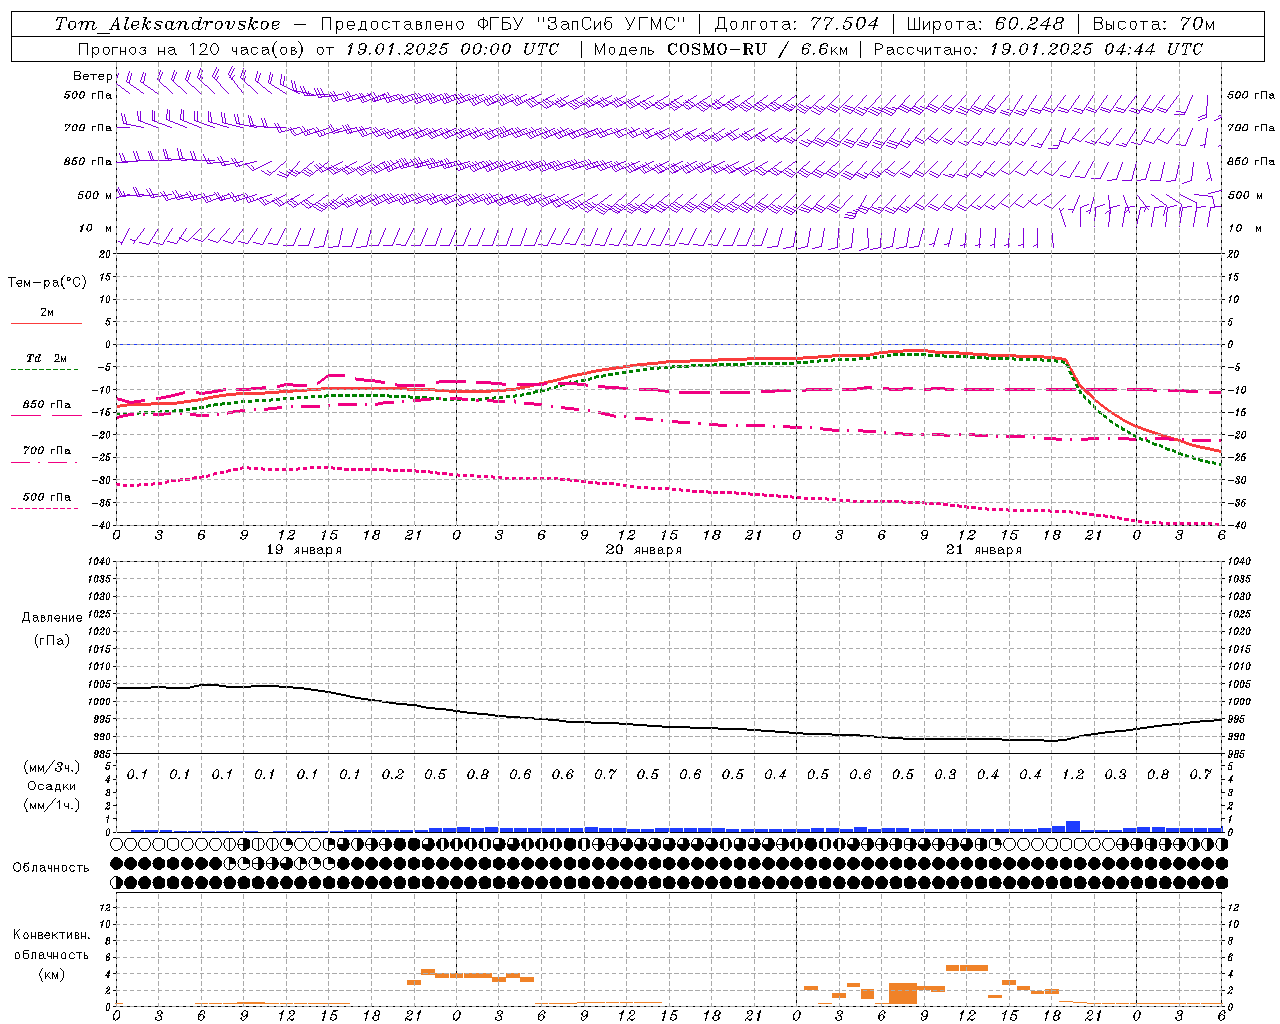Click the calculated time 19.01.2025 04:44 UTC
Screen dimensions: 1280x1024
1096,49
